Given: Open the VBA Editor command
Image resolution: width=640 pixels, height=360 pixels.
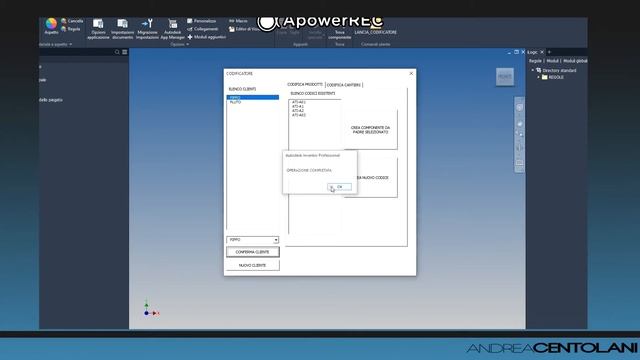Looking at the screenshot, I should pyautogui.click(x=243, y=29).
